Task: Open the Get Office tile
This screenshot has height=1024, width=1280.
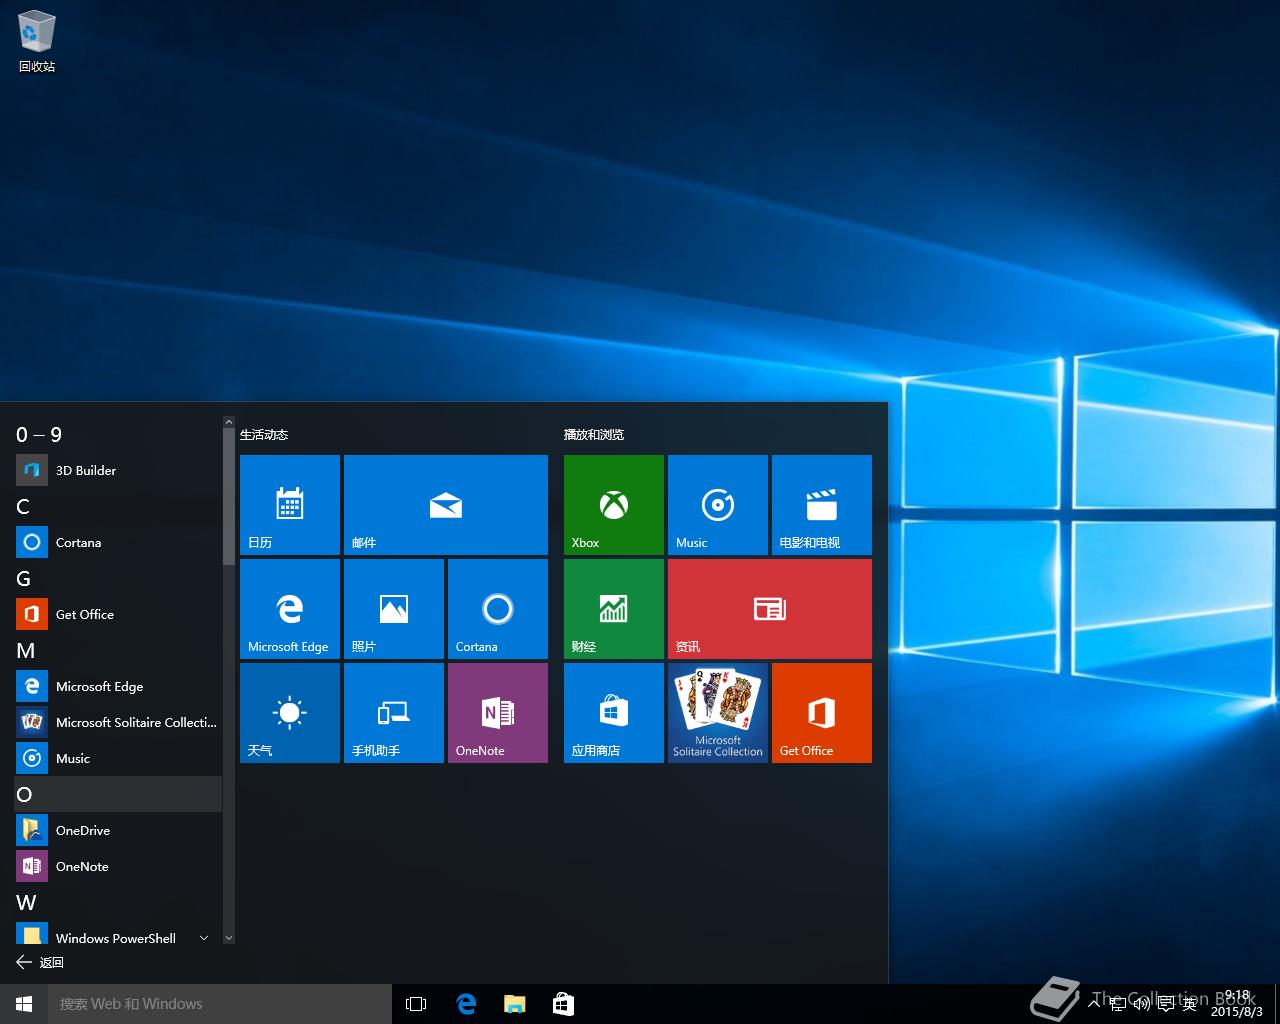Action: tap(822, 713)
